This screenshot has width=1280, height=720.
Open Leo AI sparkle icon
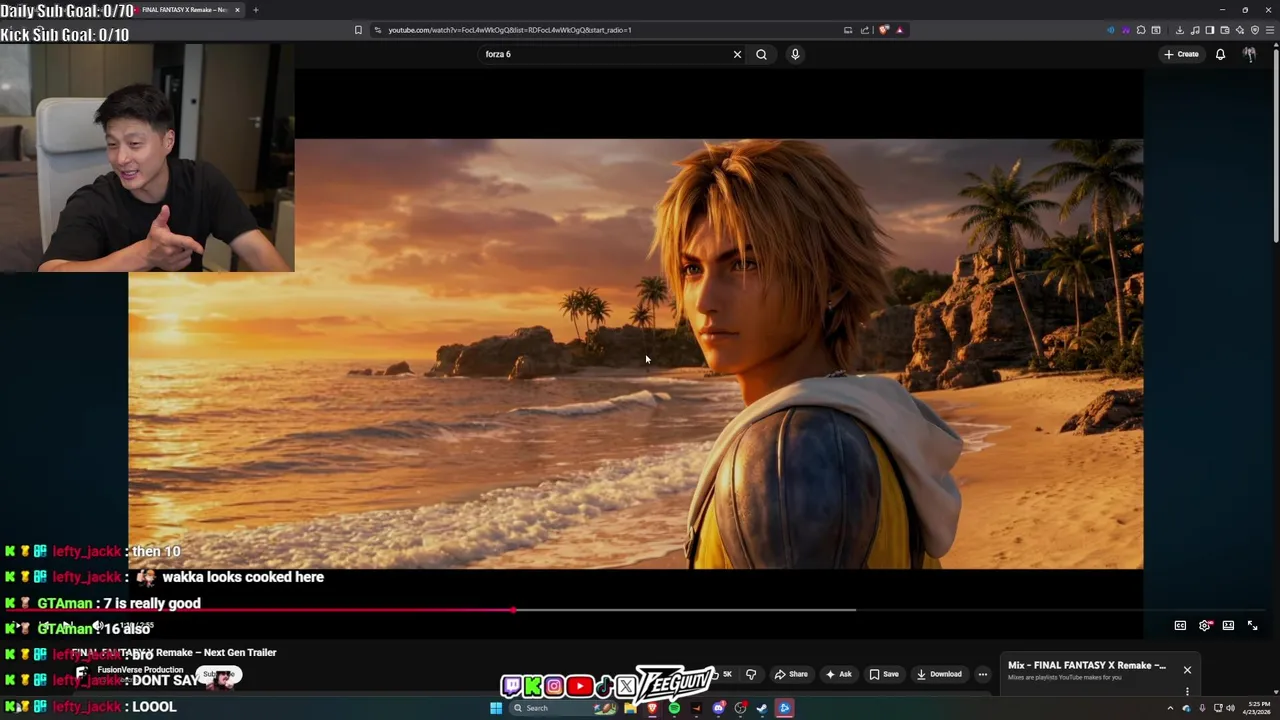point(1240,30)
